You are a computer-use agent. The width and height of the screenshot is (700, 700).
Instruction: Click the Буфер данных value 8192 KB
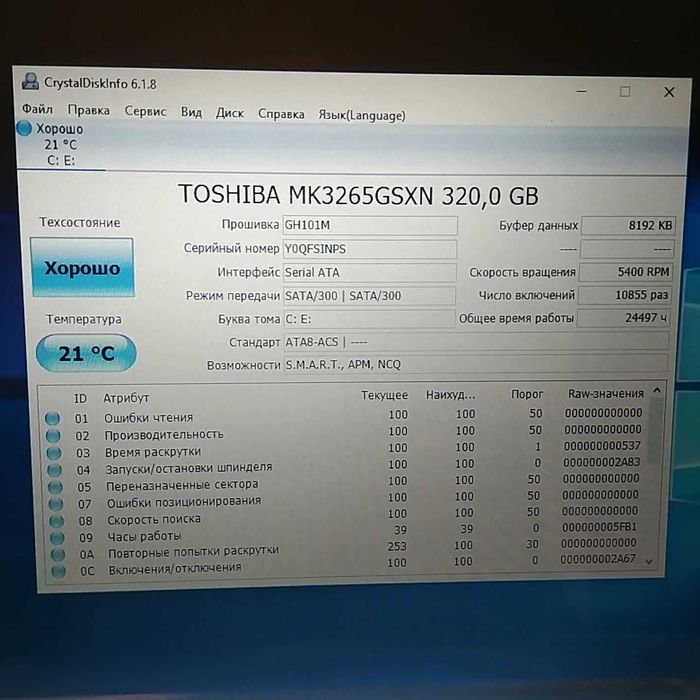click(x=628, y=225)
